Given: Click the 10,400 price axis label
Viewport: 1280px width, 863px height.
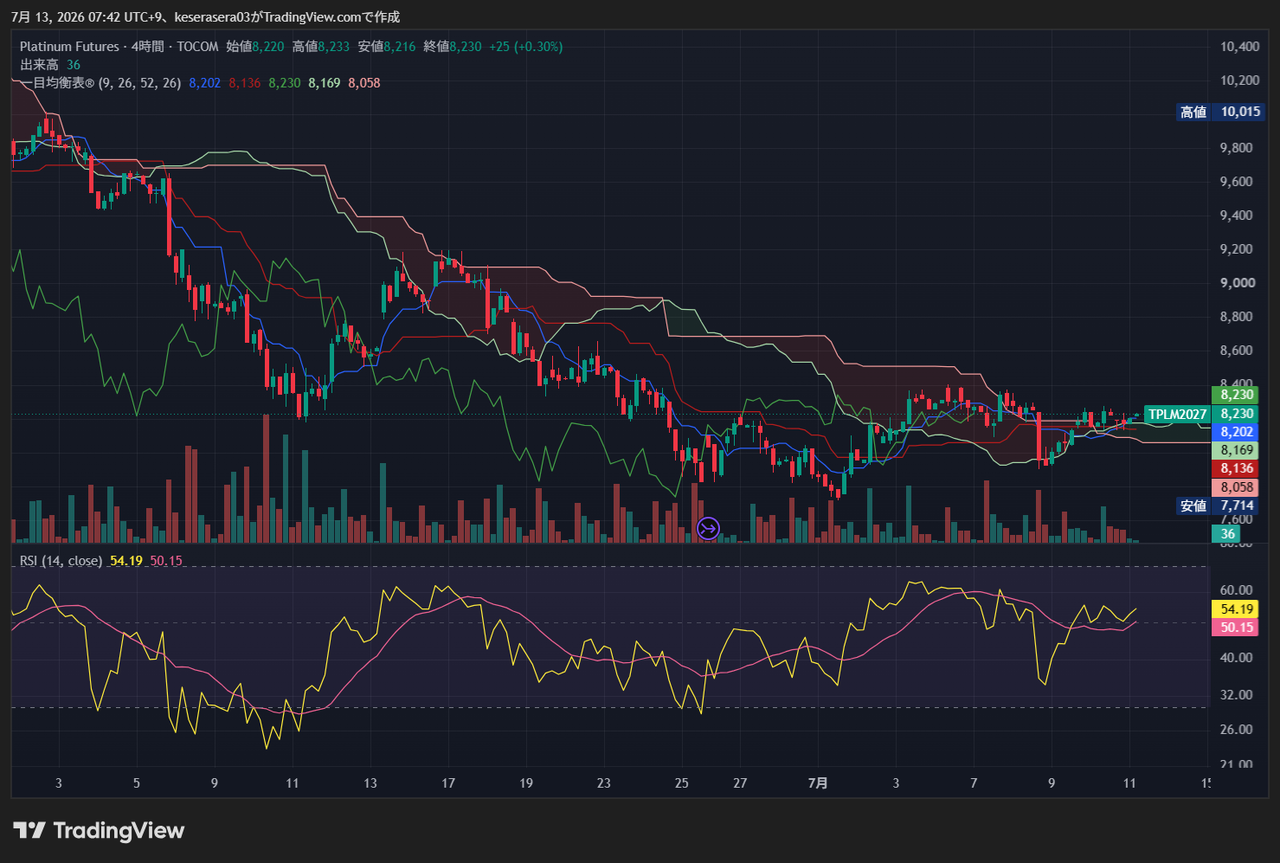Looking at the screenshot, I should 1240,46.
